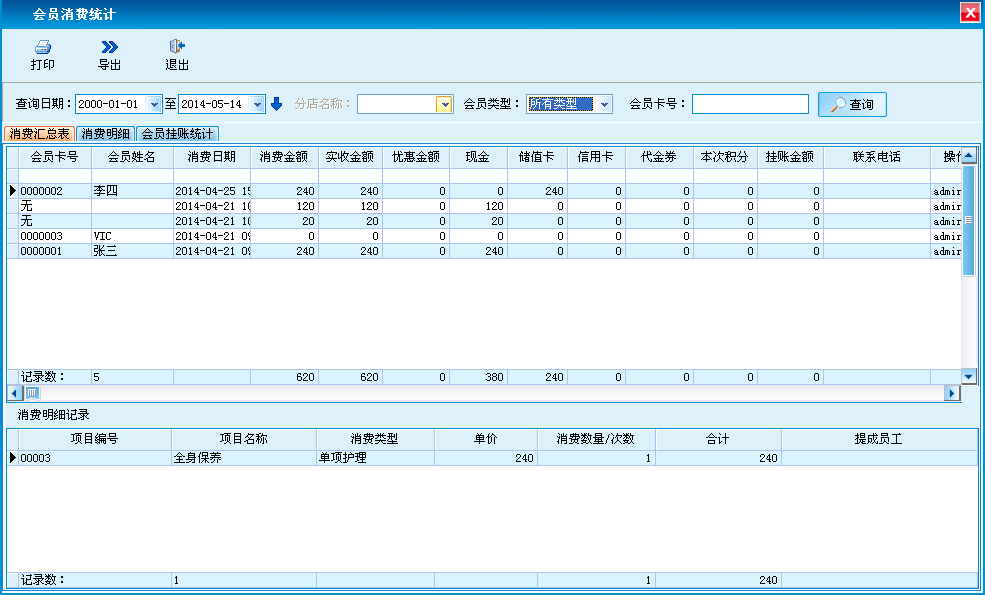Select the 消费汇总表 tab

tap(40, 133)
